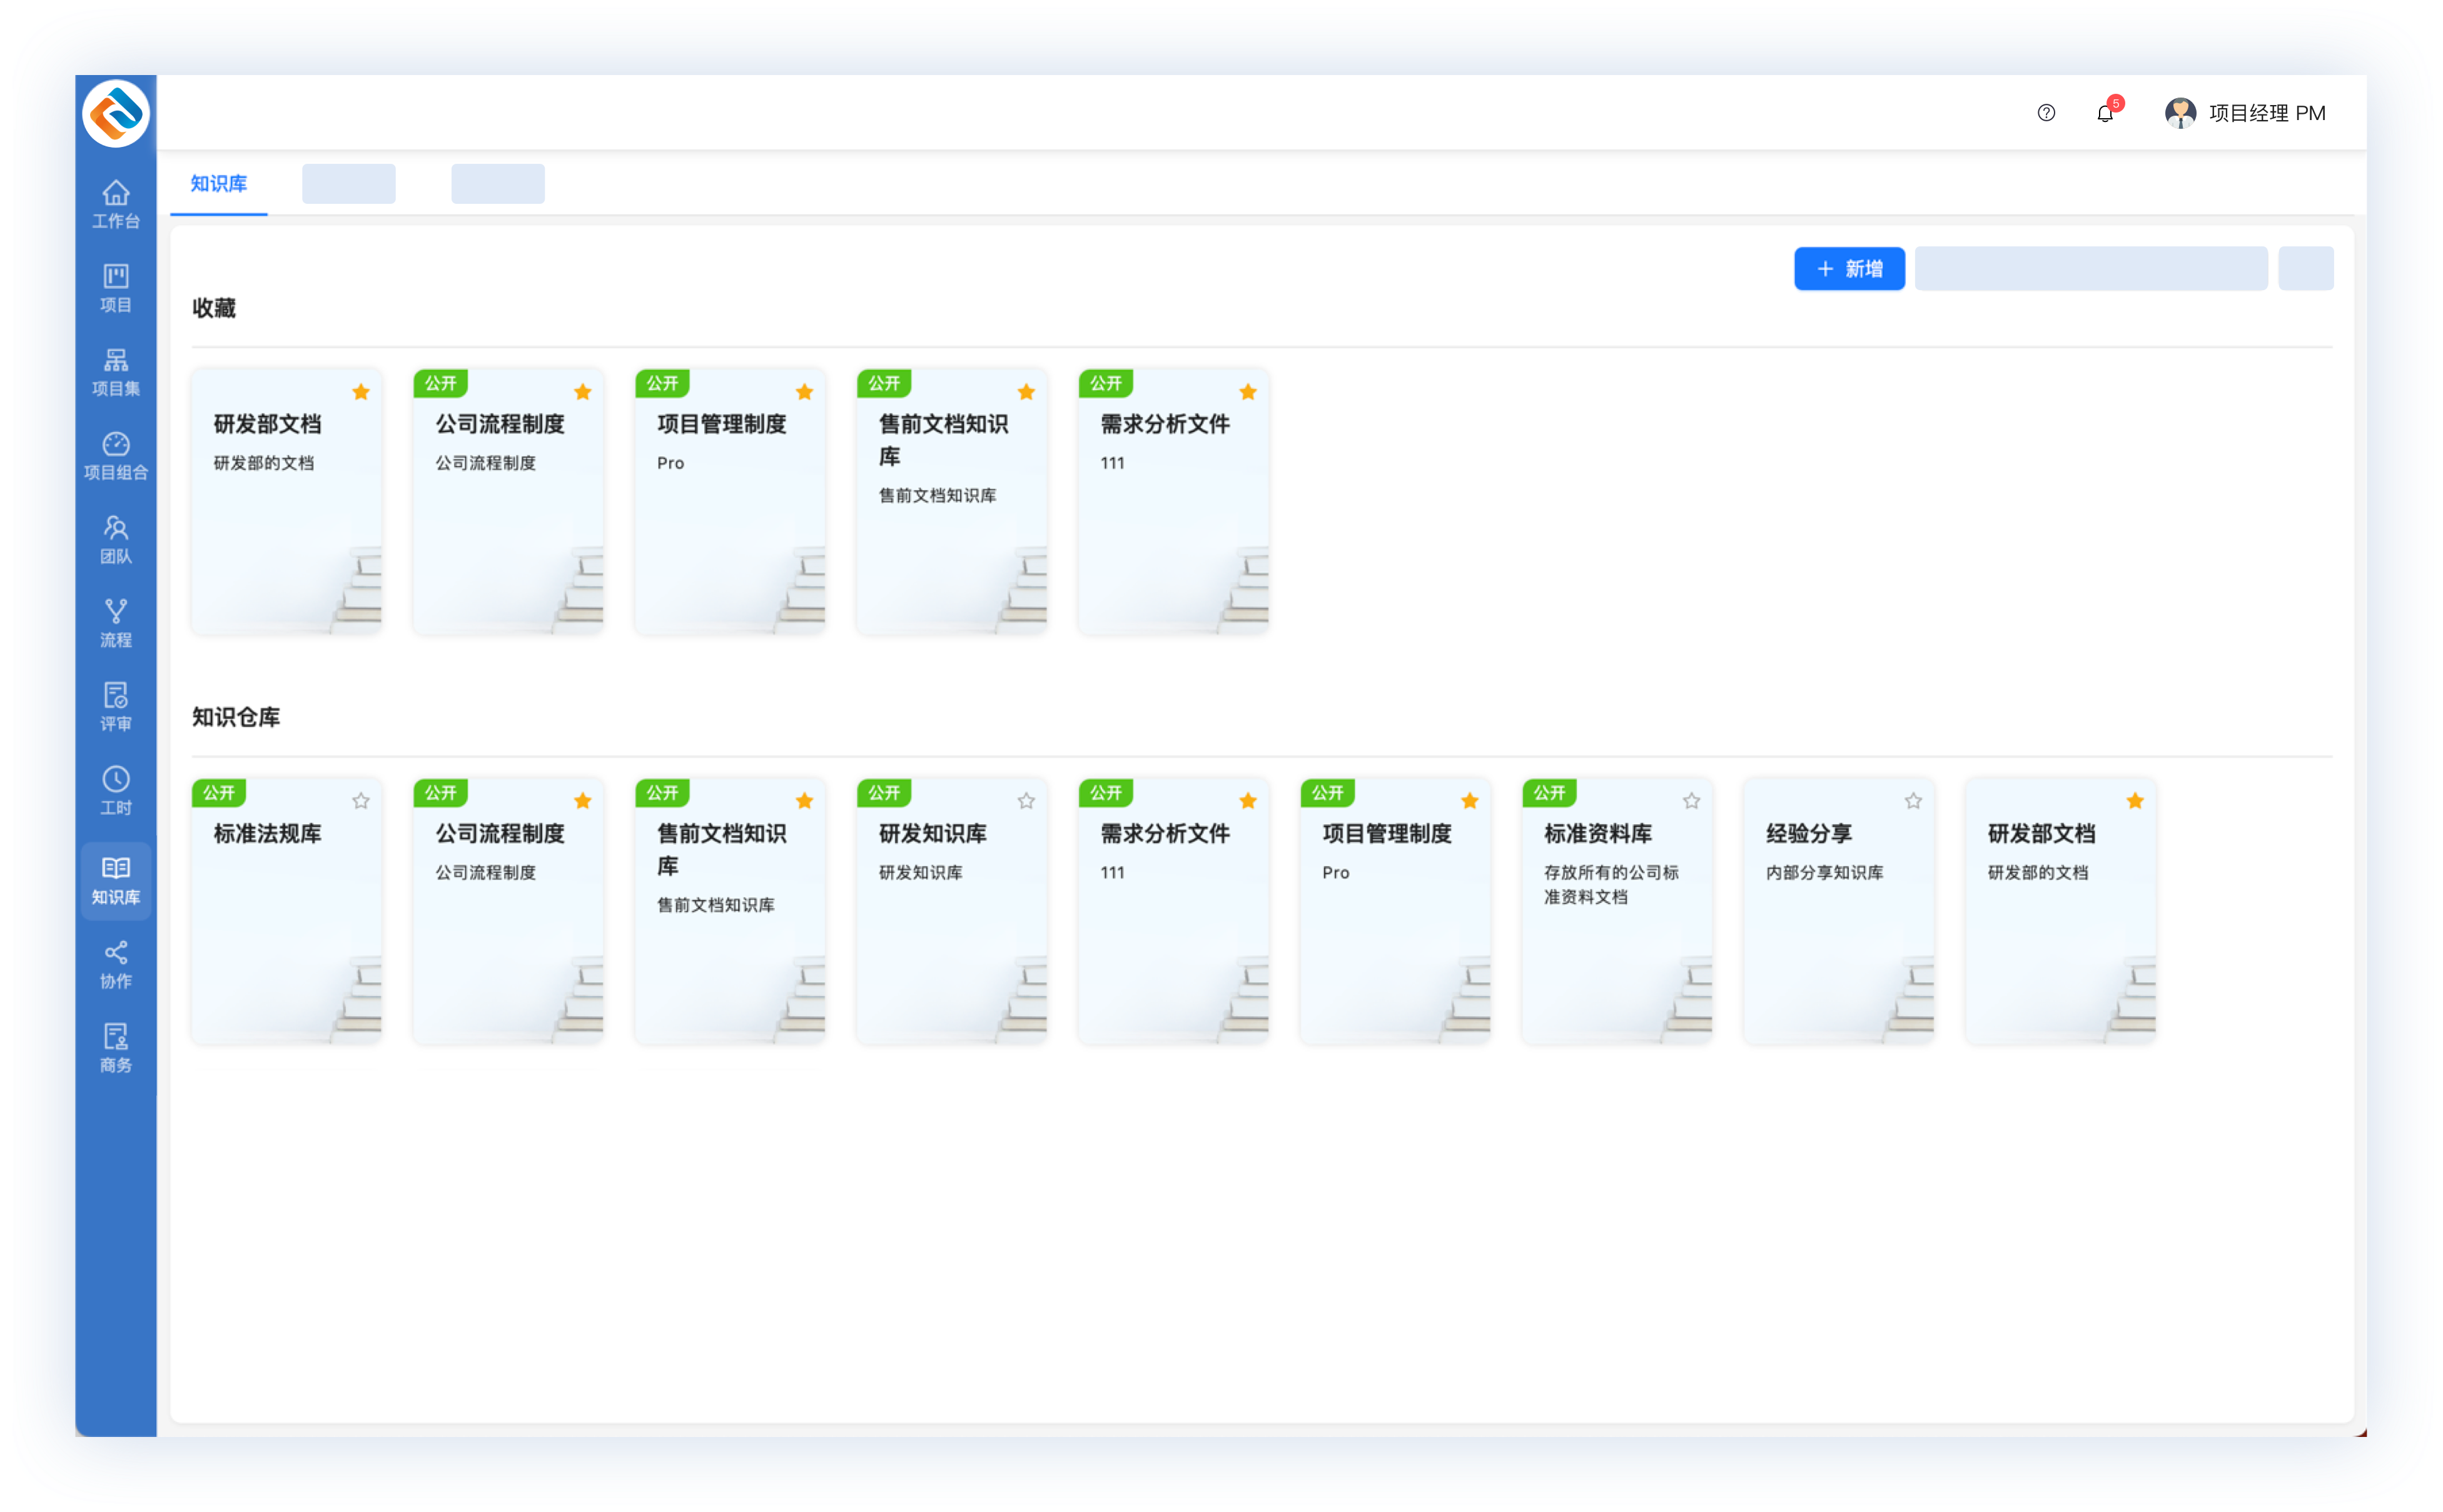Favorite the 标准法规库 card star
This screenshot has height=1512, width=2443.
361,801
